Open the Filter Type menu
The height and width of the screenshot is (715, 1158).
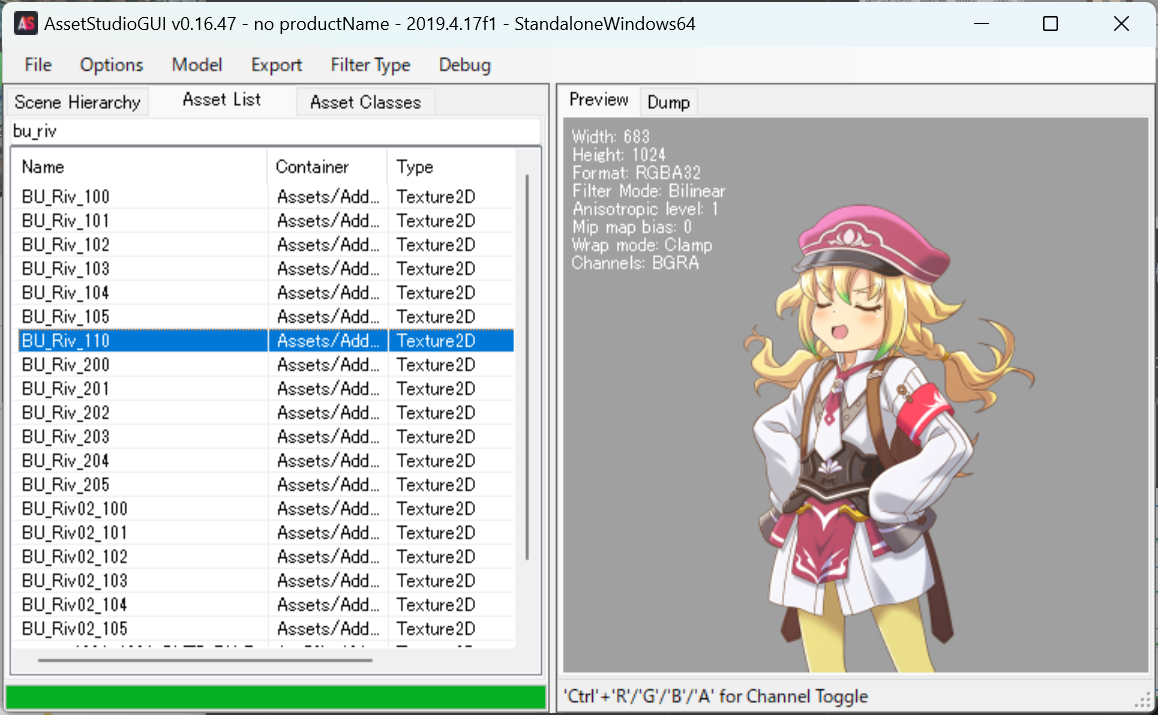coord(370,65)
